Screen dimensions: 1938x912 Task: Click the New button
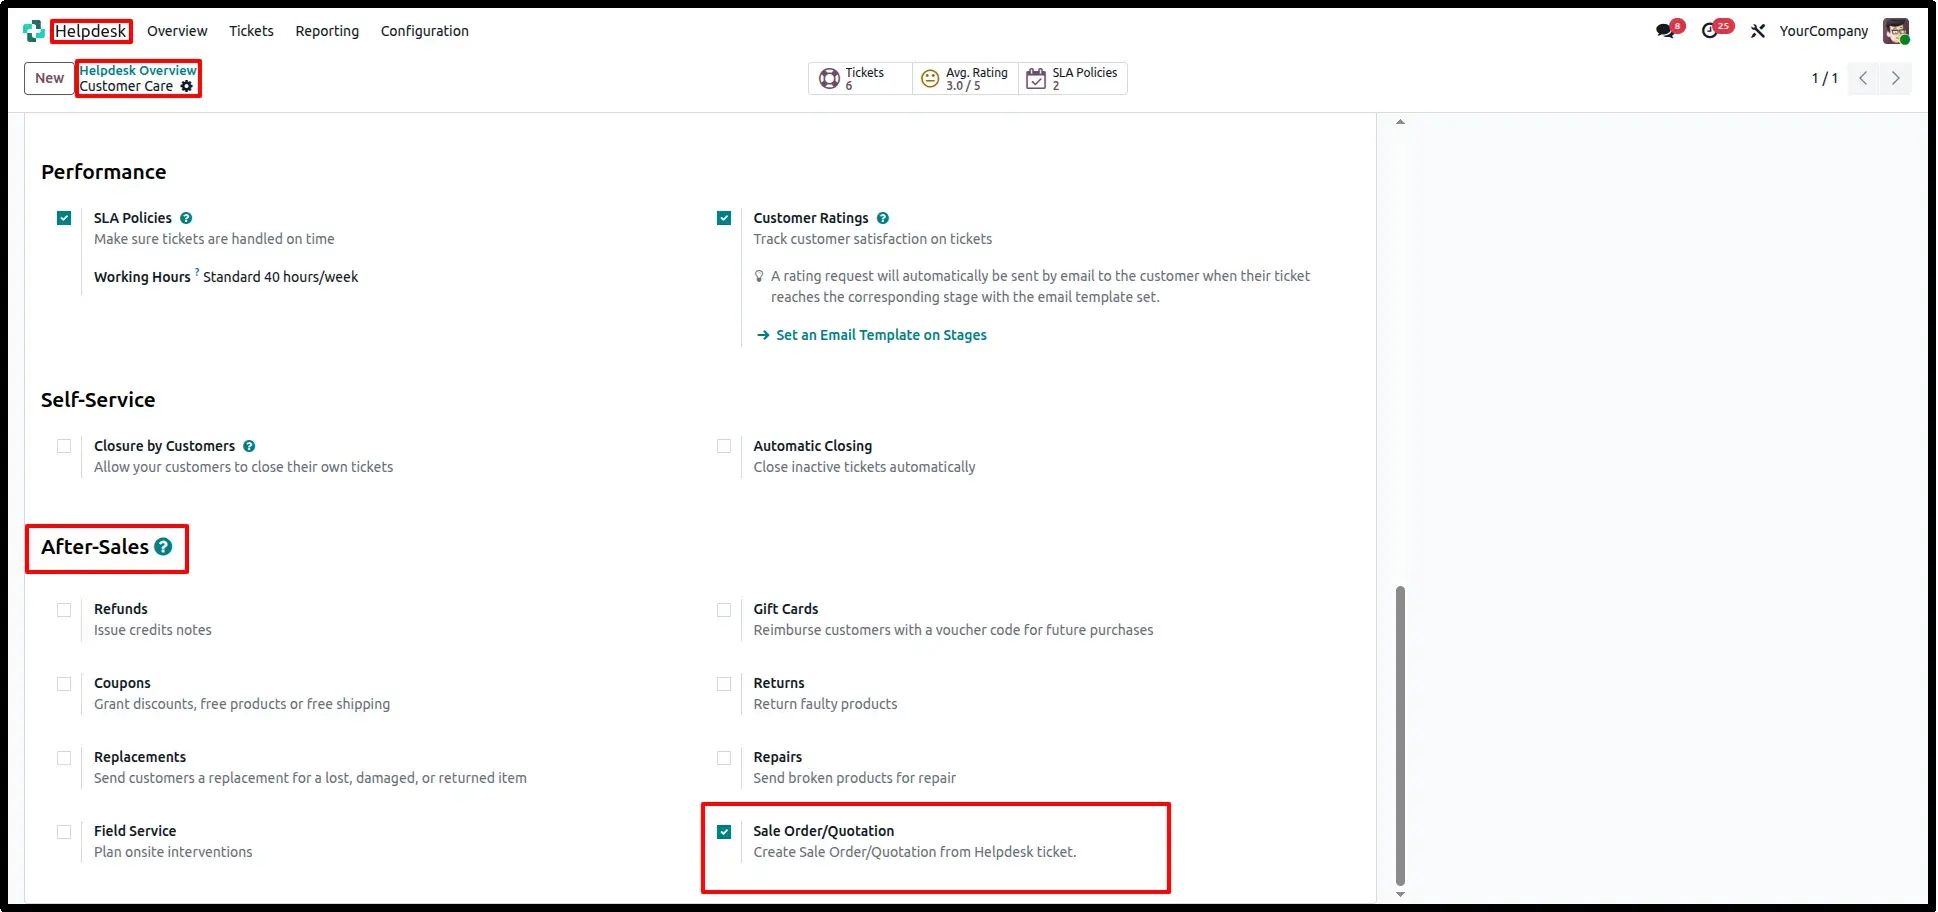[x=49, y=78]
